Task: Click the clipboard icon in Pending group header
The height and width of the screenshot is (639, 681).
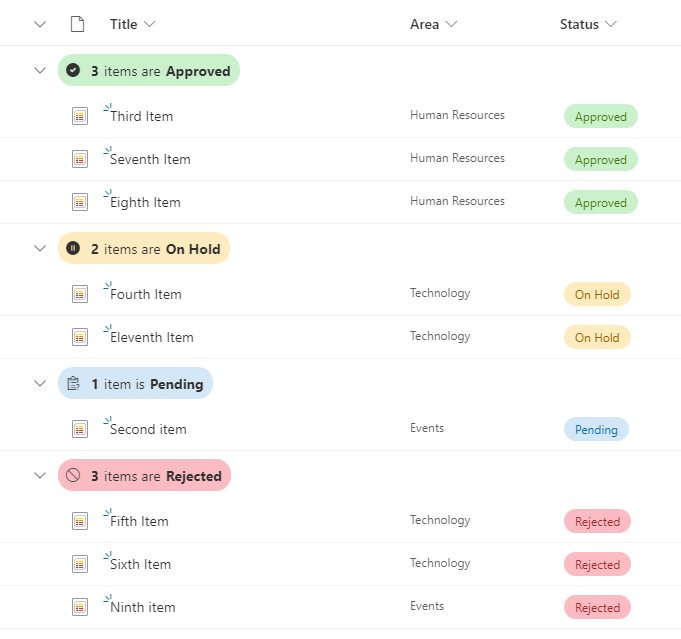Action: (x=73, y=383)
